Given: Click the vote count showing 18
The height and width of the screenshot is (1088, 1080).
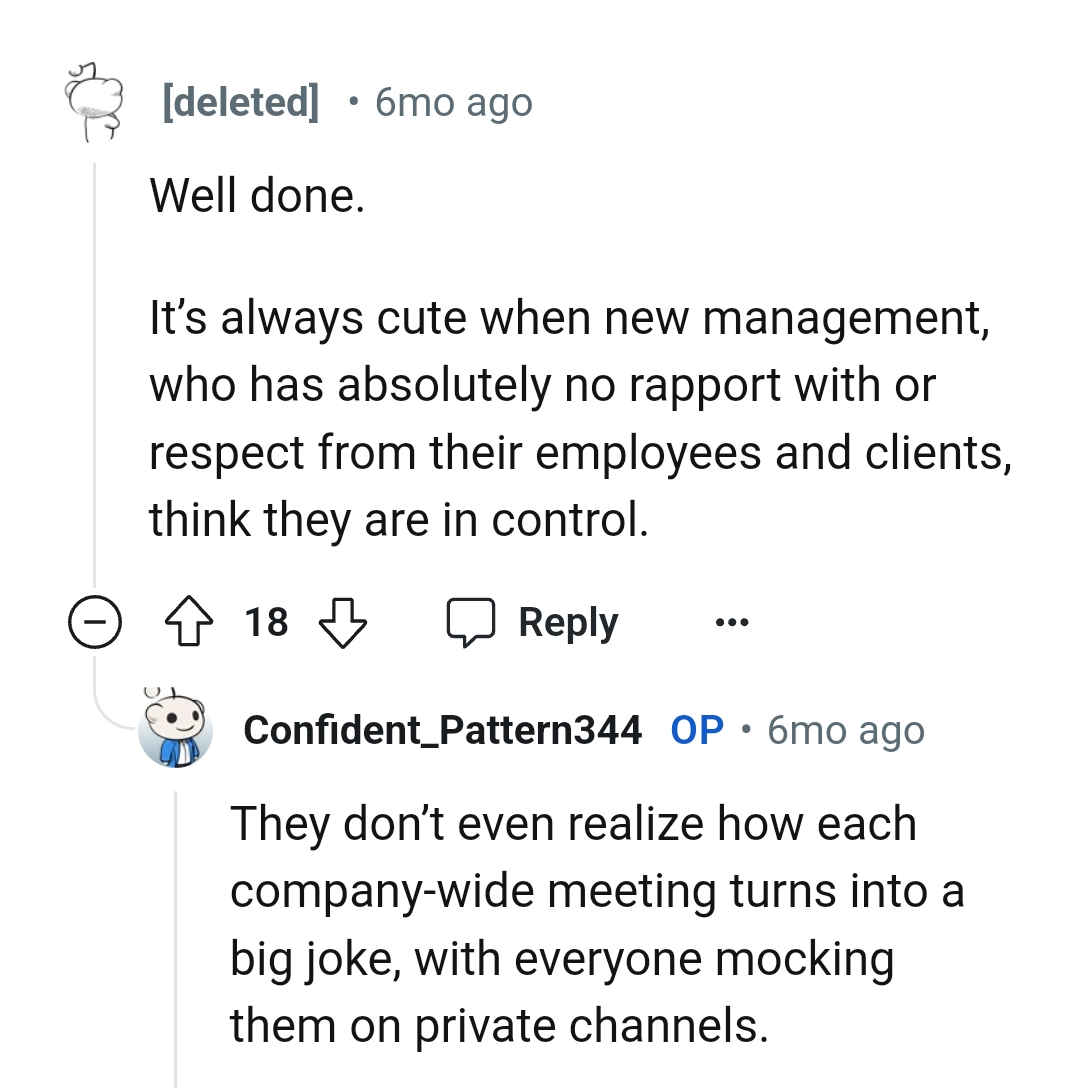Looking at the screenshot, I should click(x=263, y=621).
